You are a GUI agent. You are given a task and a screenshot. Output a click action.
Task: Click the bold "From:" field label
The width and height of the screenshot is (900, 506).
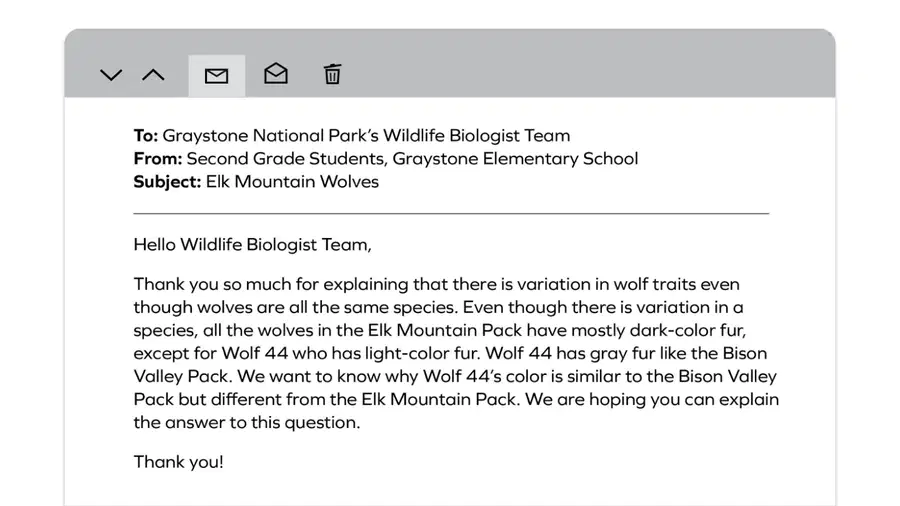coord(158,158)
